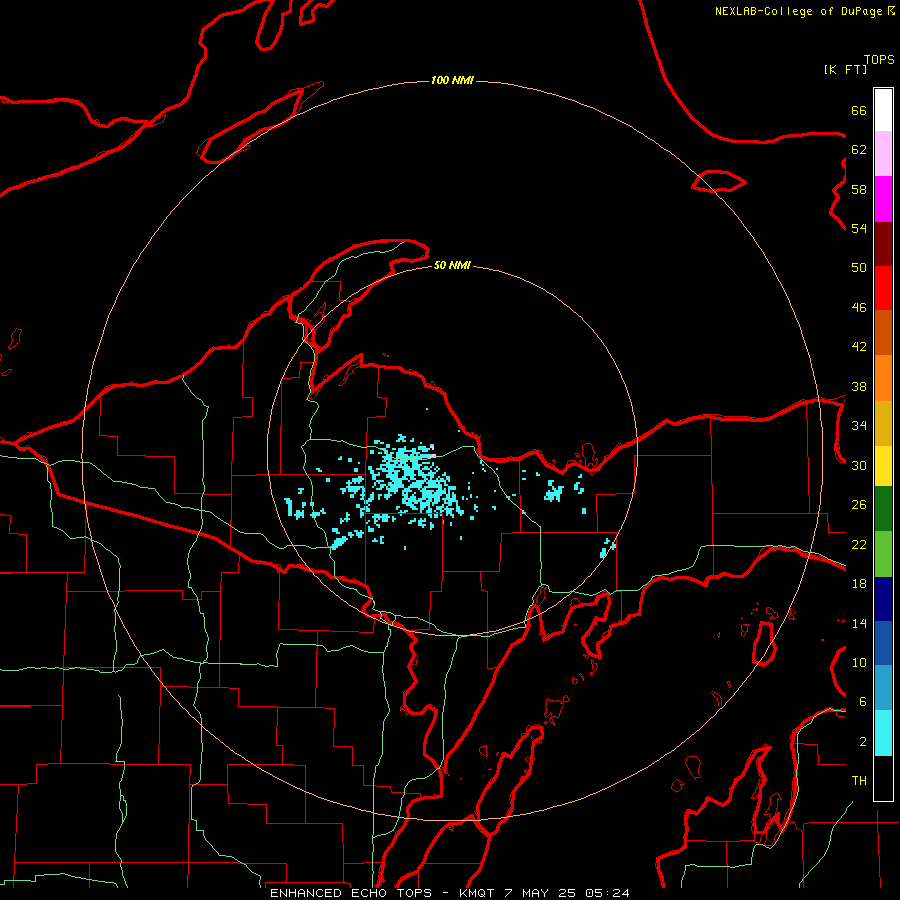
Task: Select the bright yellow legend swatch
Action: 883,466
